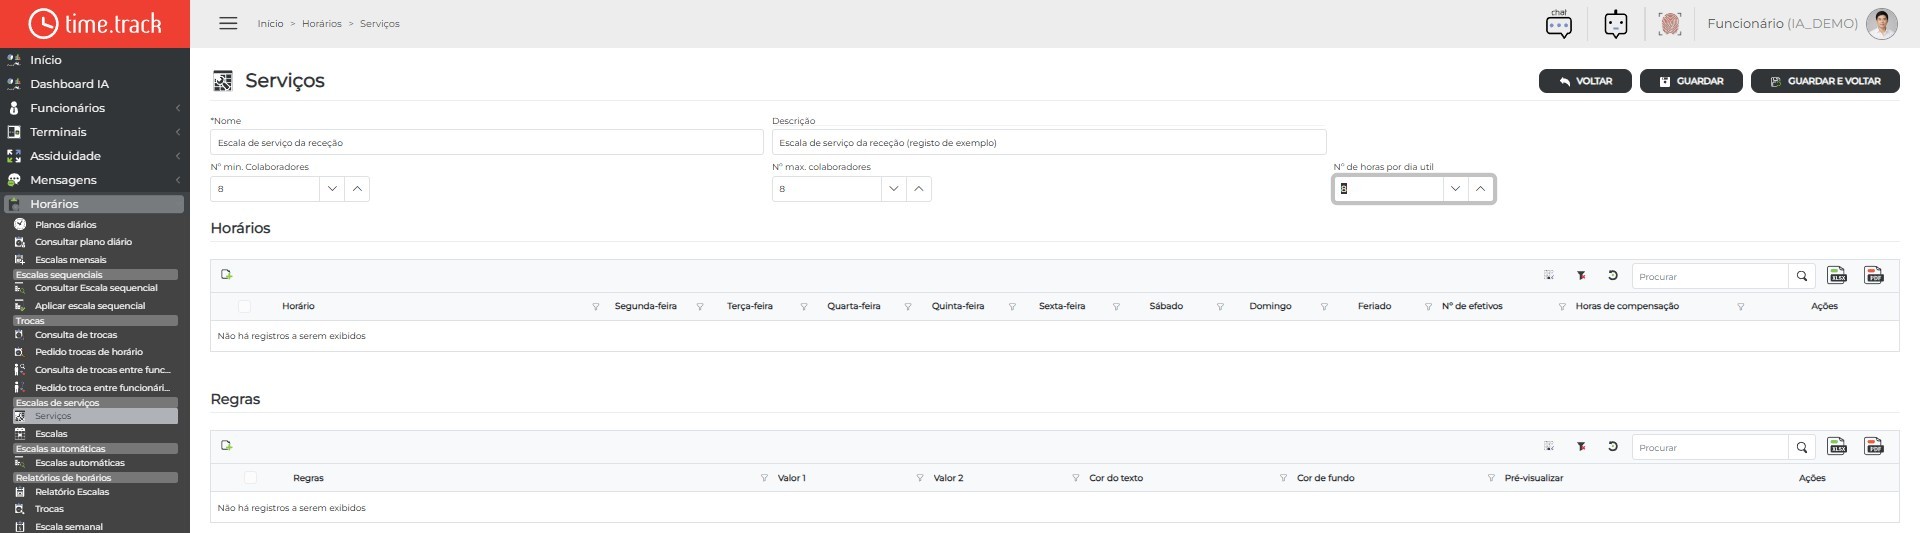Image resolution: width=1920 pixels, height=533 pixels.
Task: Refresh the Regras table
Action: click(x=1613, y=446)
